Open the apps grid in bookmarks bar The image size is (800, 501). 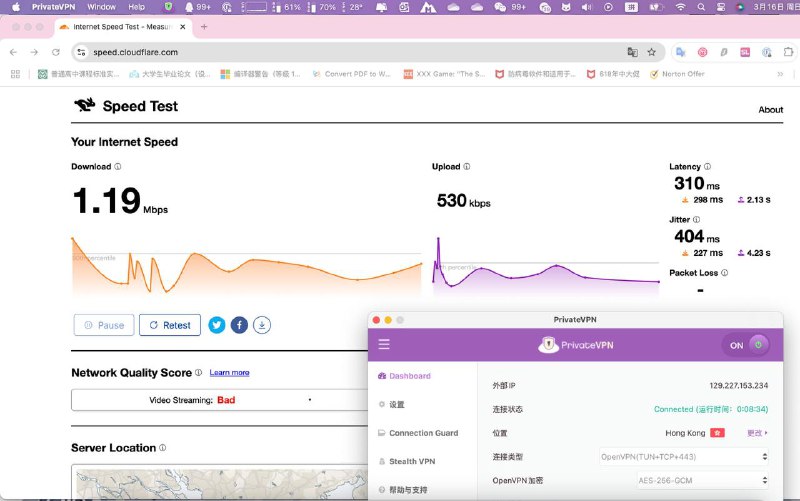pyautogui.click(x=15, y=74)
